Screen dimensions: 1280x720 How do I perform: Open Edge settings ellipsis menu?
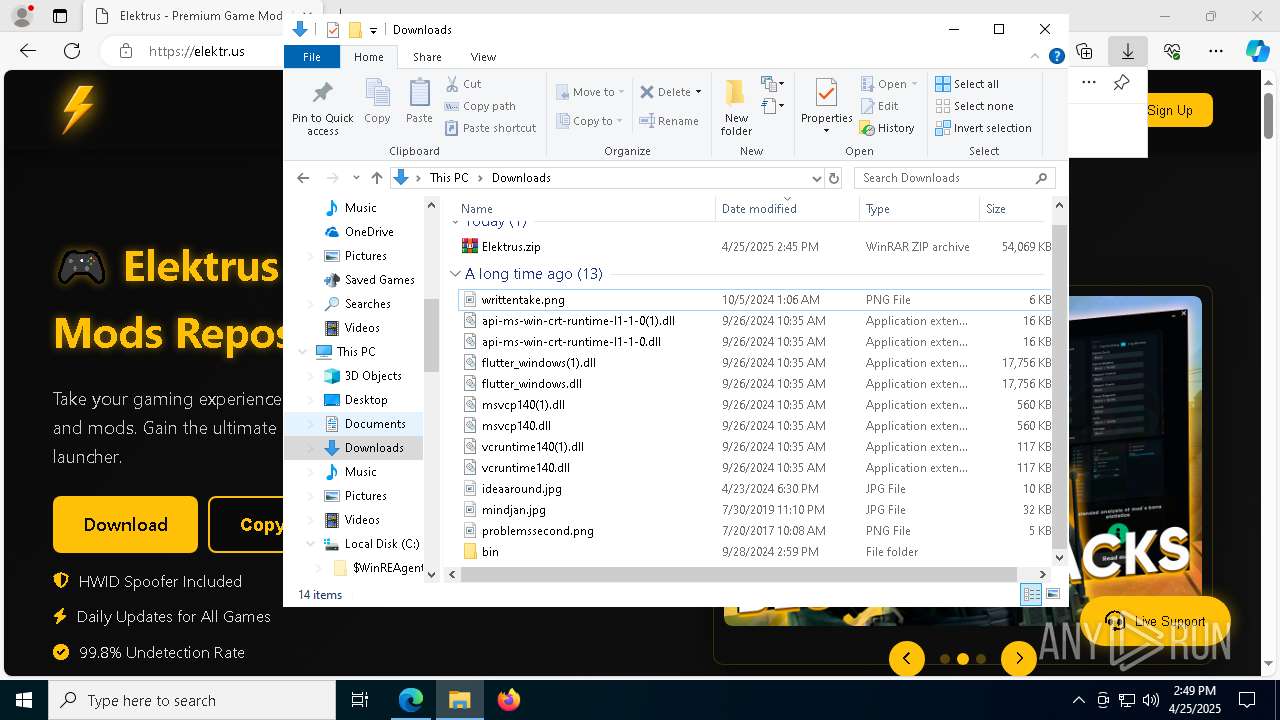tap(1216, 51)
